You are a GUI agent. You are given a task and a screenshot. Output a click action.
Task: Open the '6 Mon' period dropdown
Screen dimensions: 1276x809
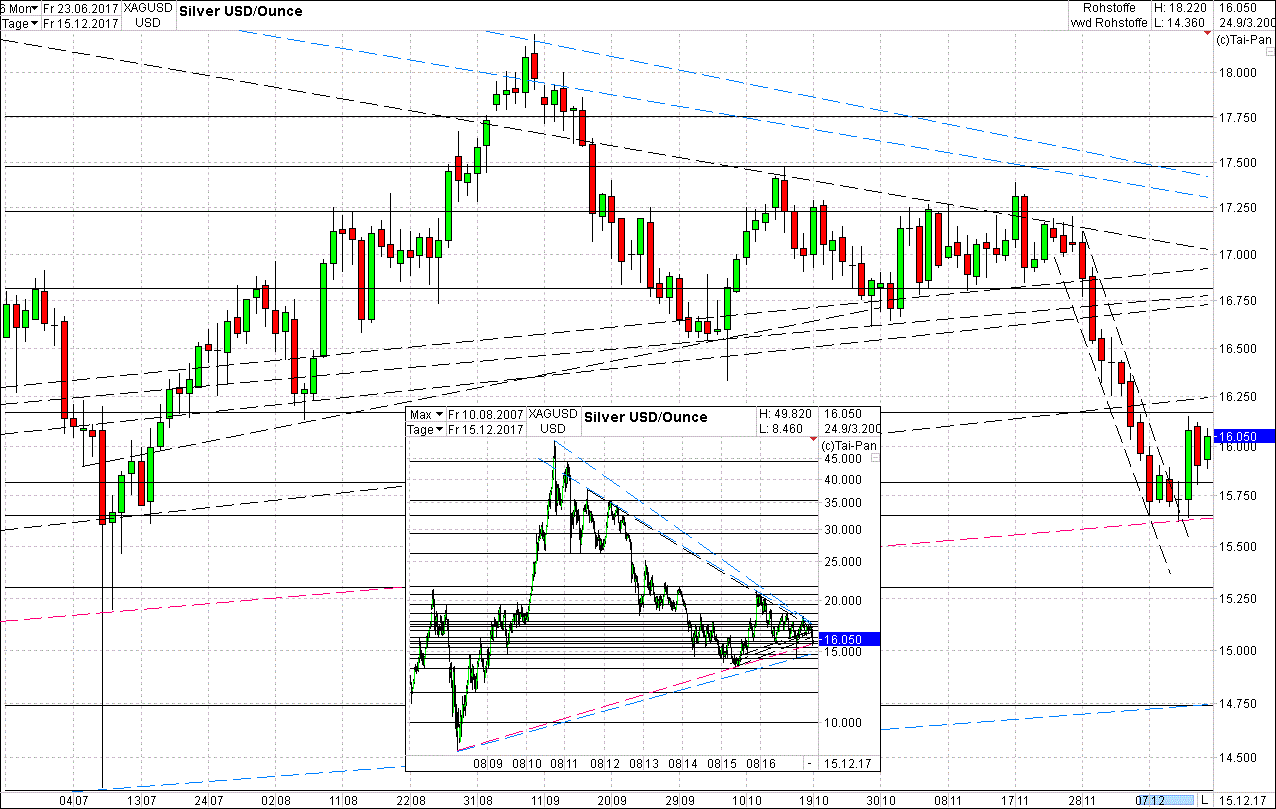click(20, 10)
